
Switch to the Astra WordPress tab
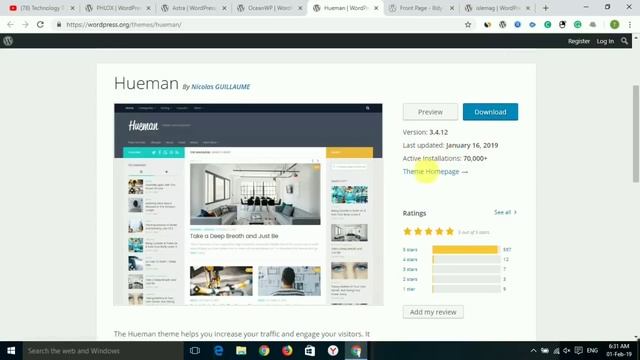point(193,8)
